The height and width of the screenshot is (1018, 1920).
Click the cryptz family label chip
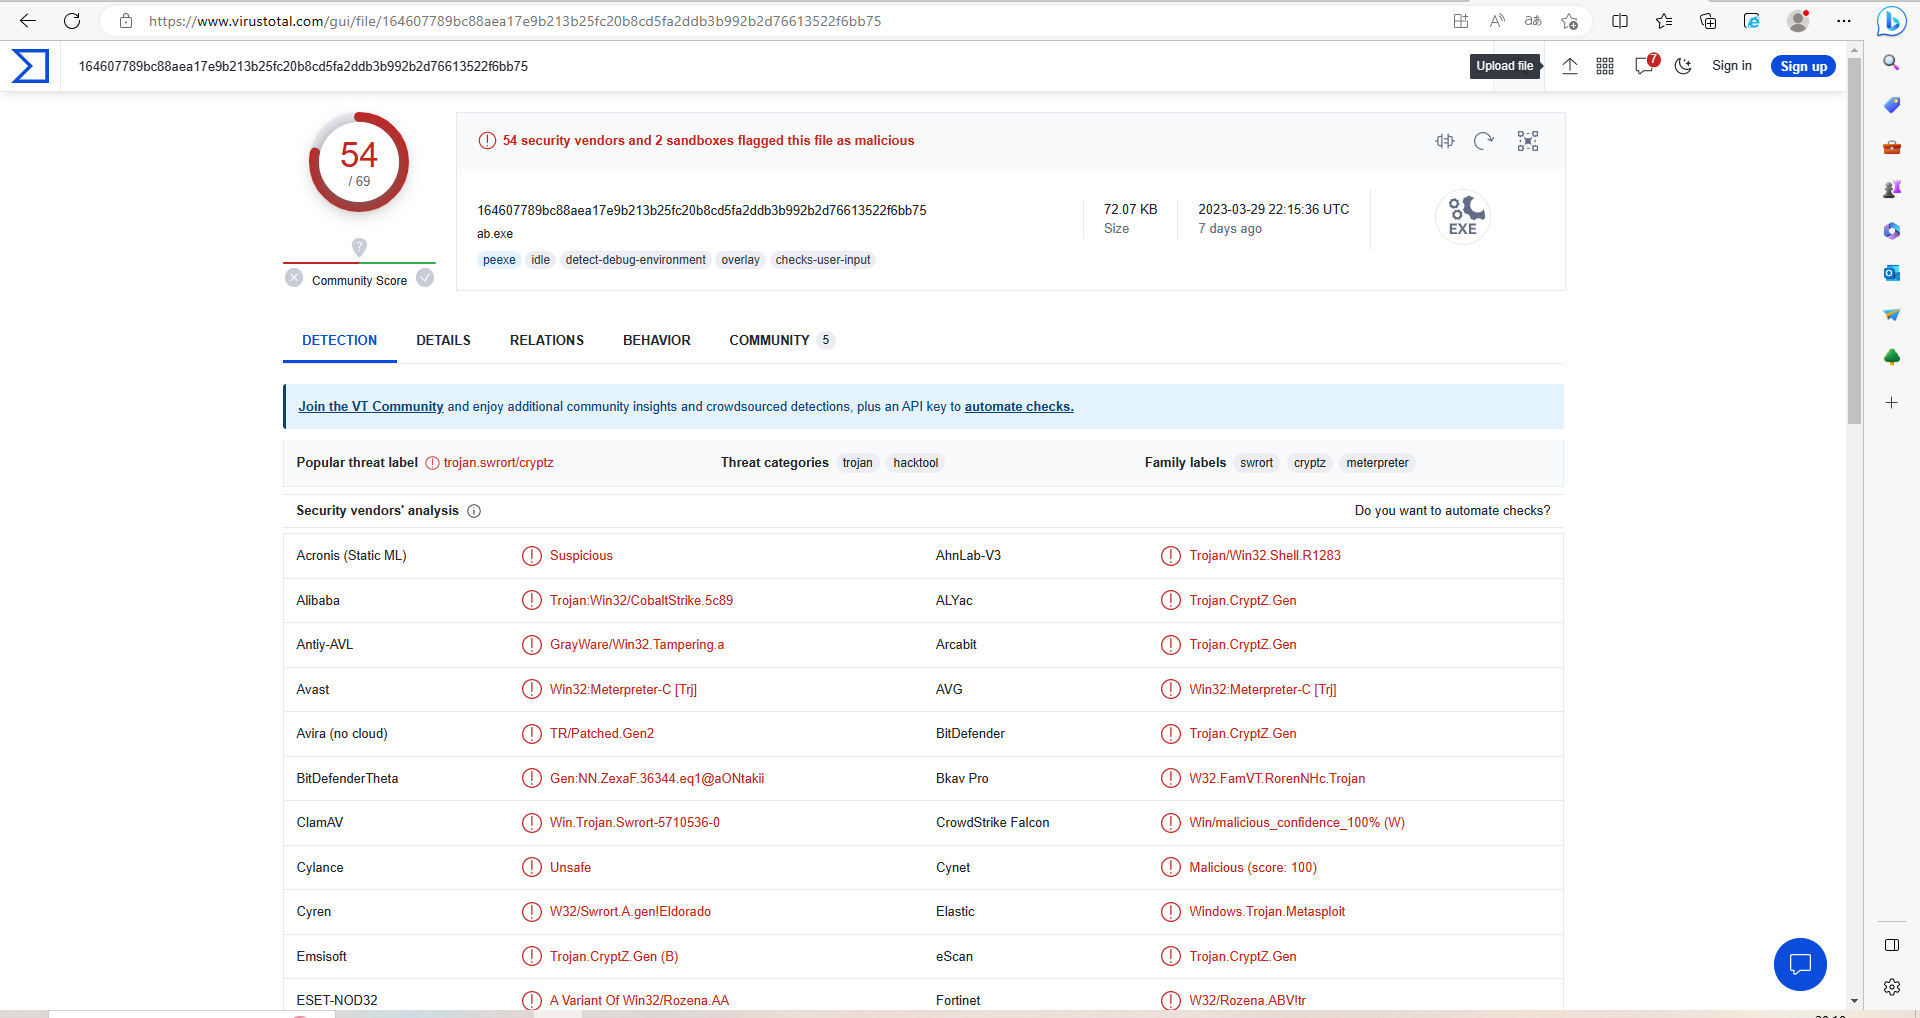pos(1310,463)
